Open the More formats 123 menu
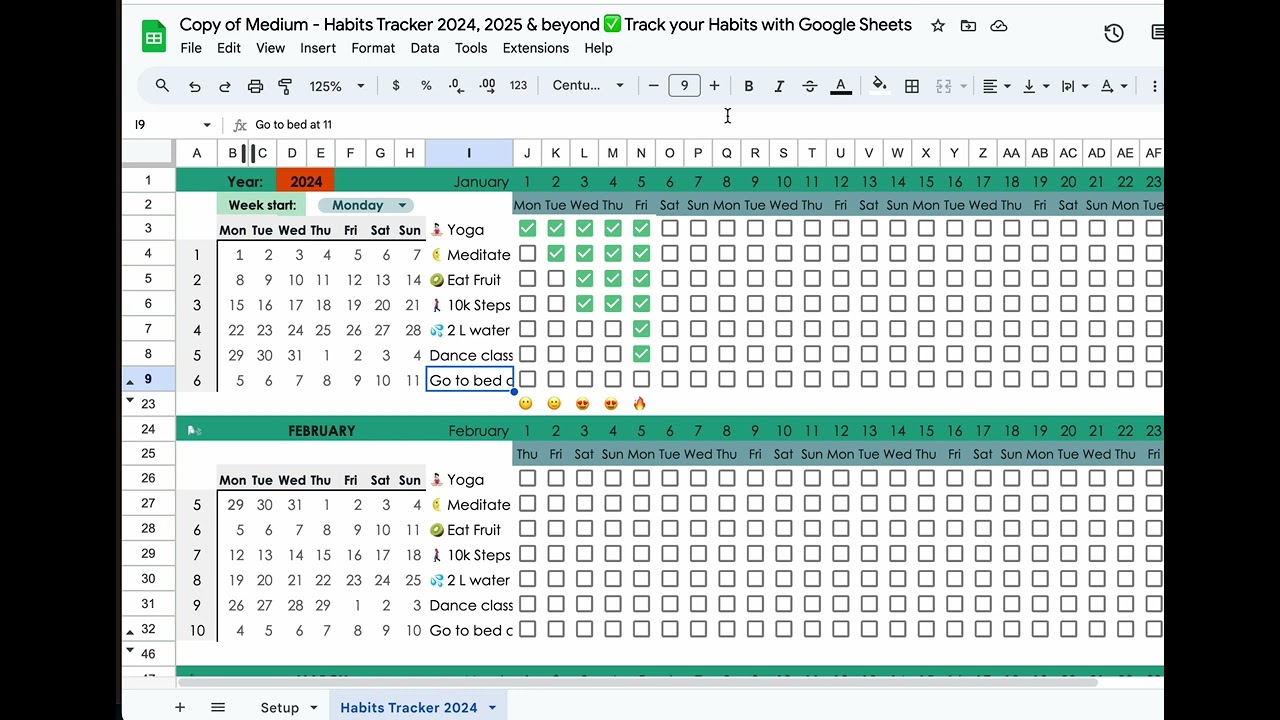The height and width of the screenshot is (720, 1280). [518, 86]
